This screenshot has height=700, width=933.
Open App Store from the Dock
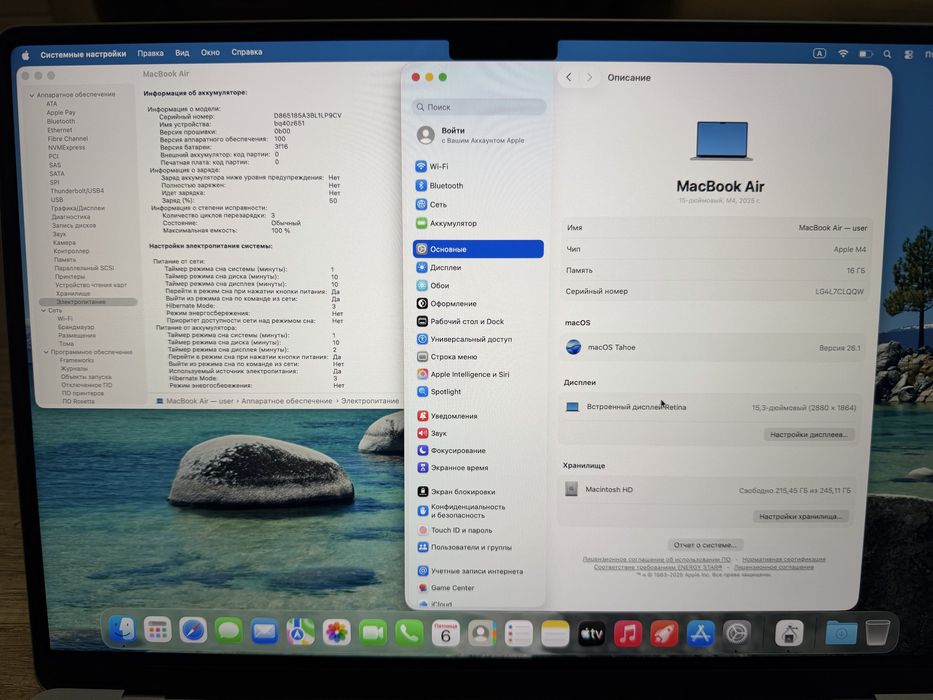coord(700,634)
